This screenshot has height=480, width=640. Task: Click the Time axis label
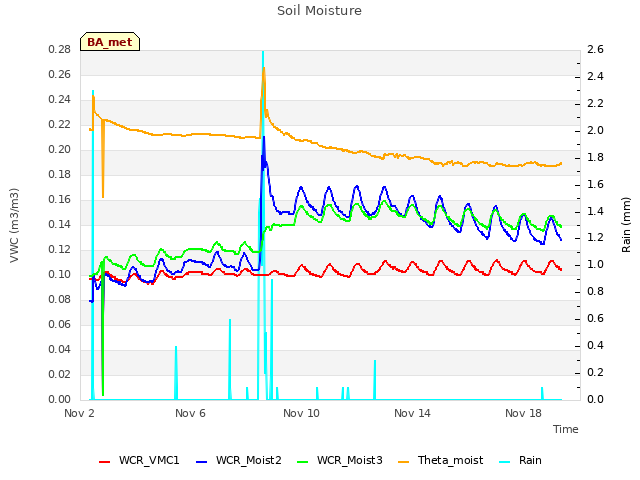(x=565, y=429)
